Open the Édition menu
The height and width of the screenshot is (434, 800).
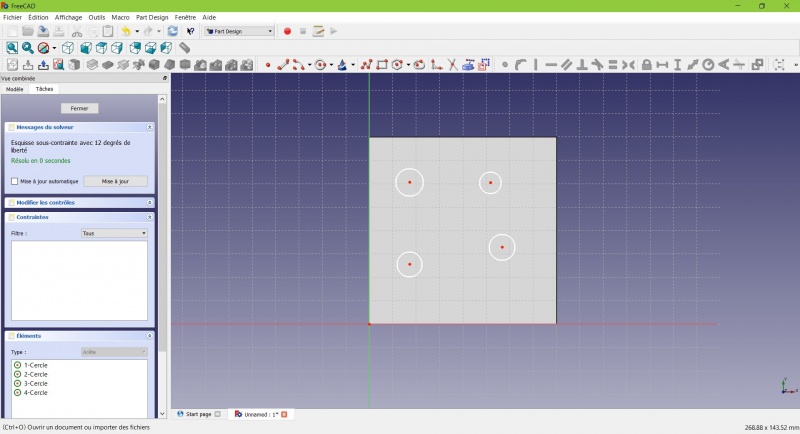38,17
